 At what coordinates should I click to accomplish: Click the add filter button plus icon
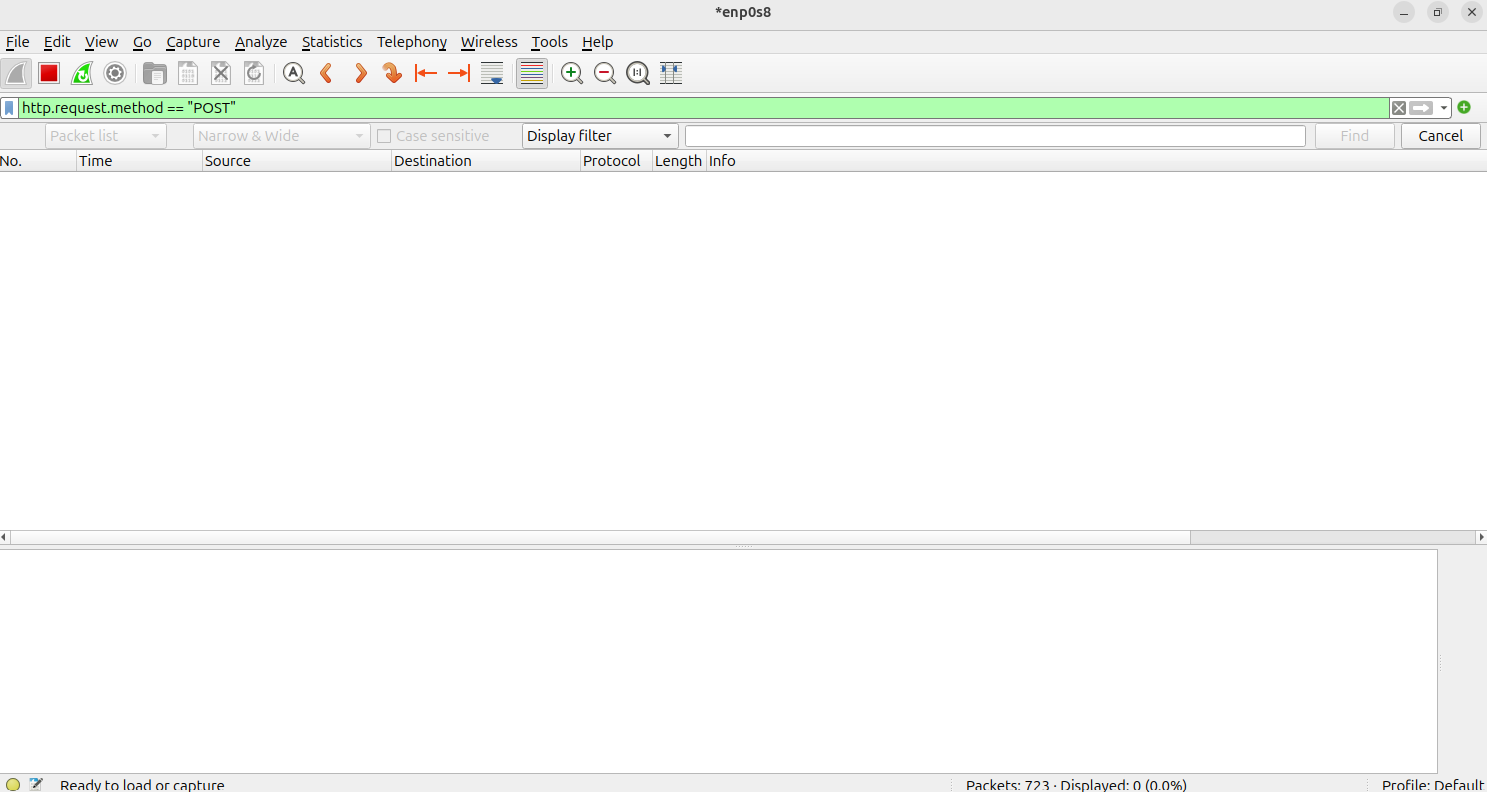coord(1464,107)
